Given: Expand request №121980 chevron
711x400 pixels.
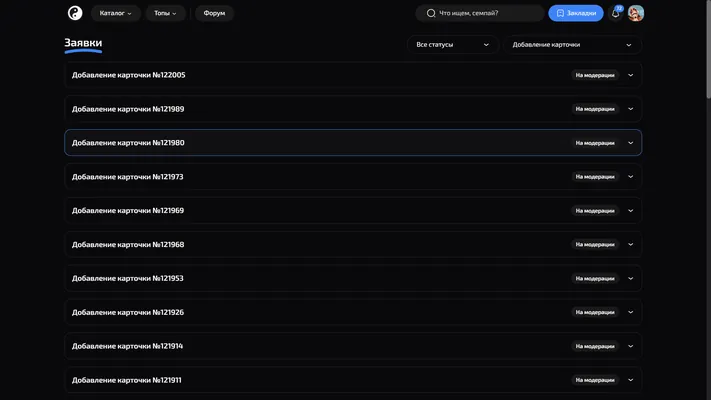Looking at the screenshot, I should click(x=630, y=143).
